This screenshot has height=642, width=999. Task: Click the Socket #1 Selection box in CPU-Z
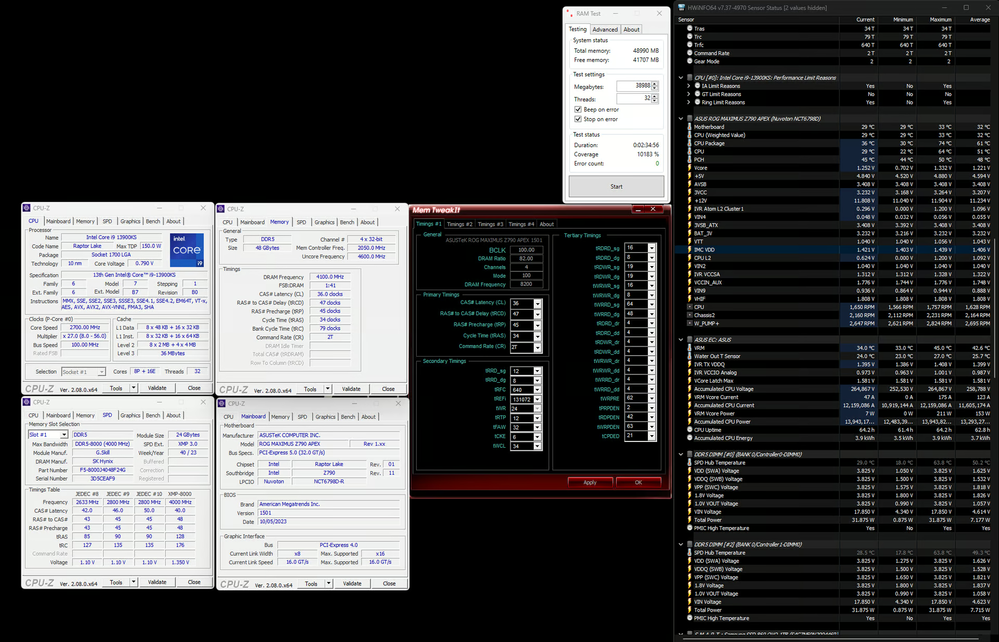tap(83, 371)
